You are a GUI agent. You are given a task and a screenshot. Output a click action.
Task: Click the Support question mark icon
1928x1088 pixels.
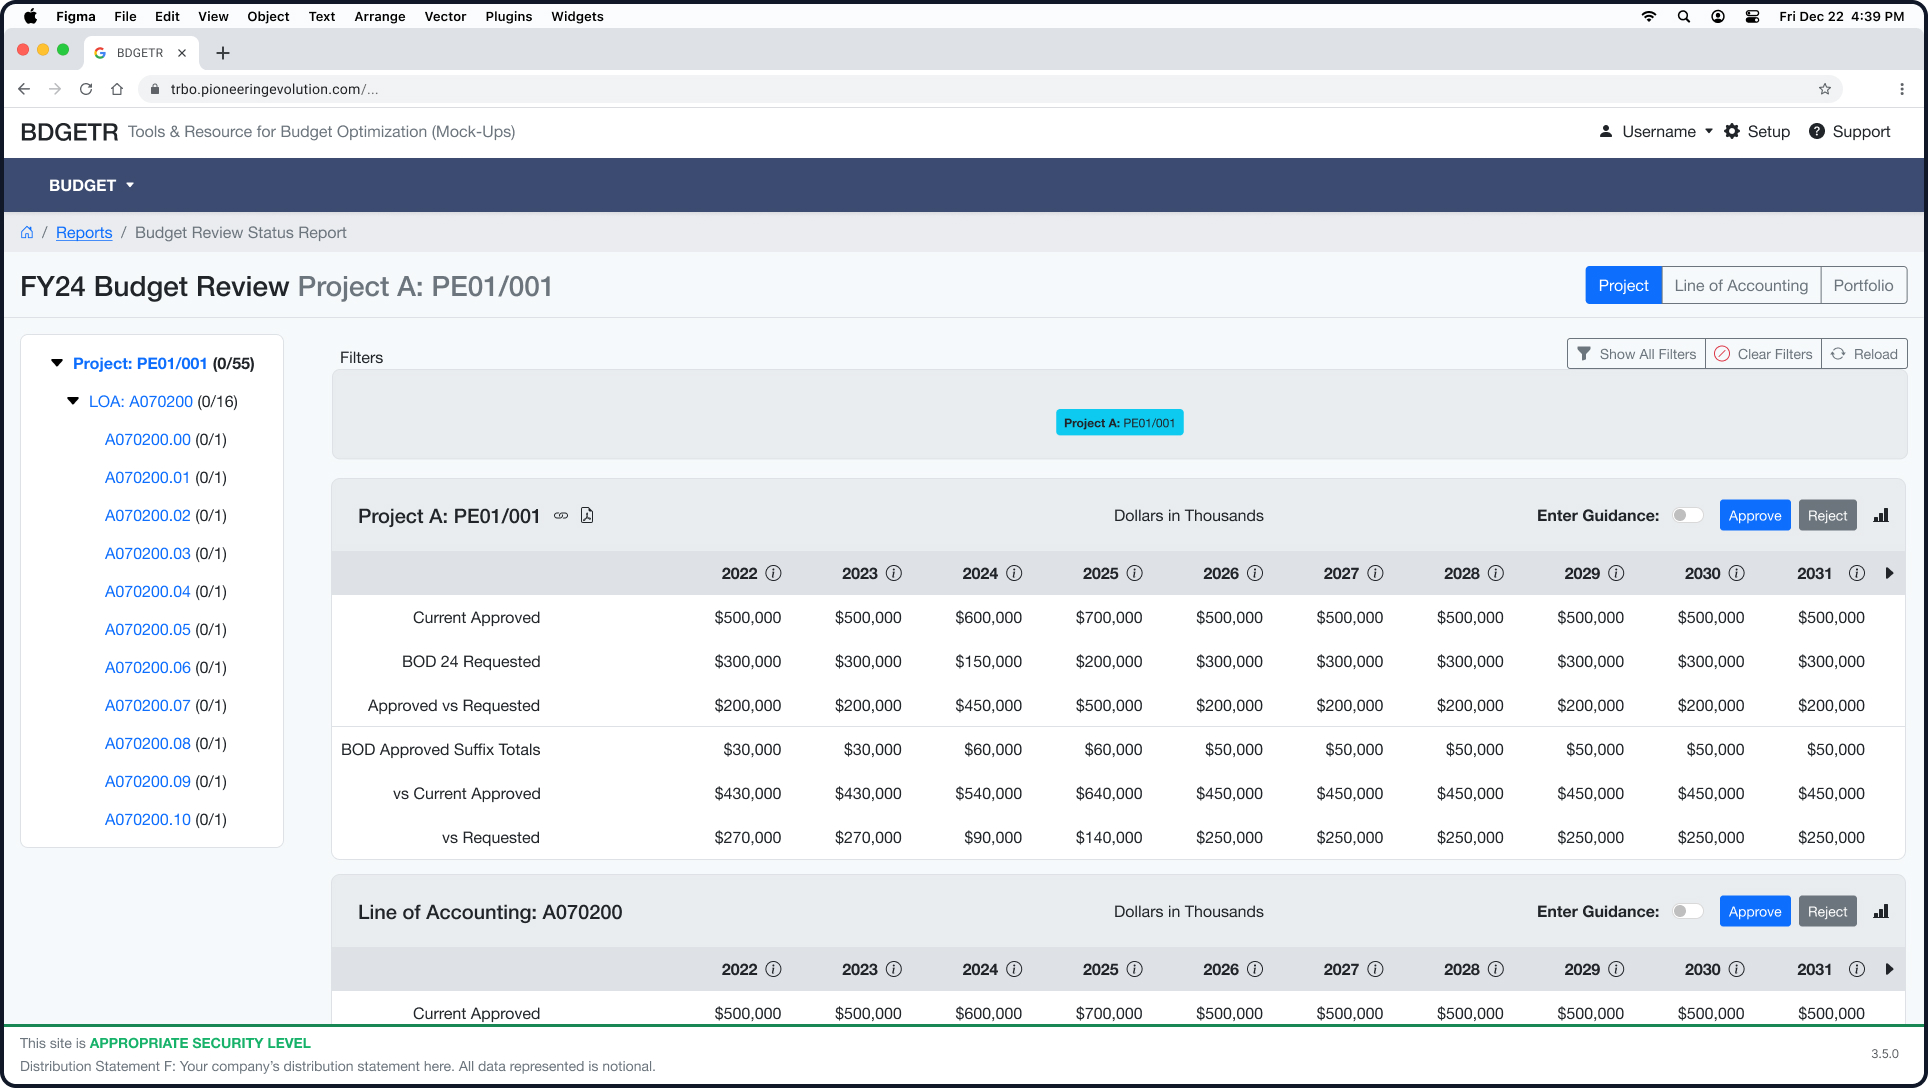(1817, 131)
